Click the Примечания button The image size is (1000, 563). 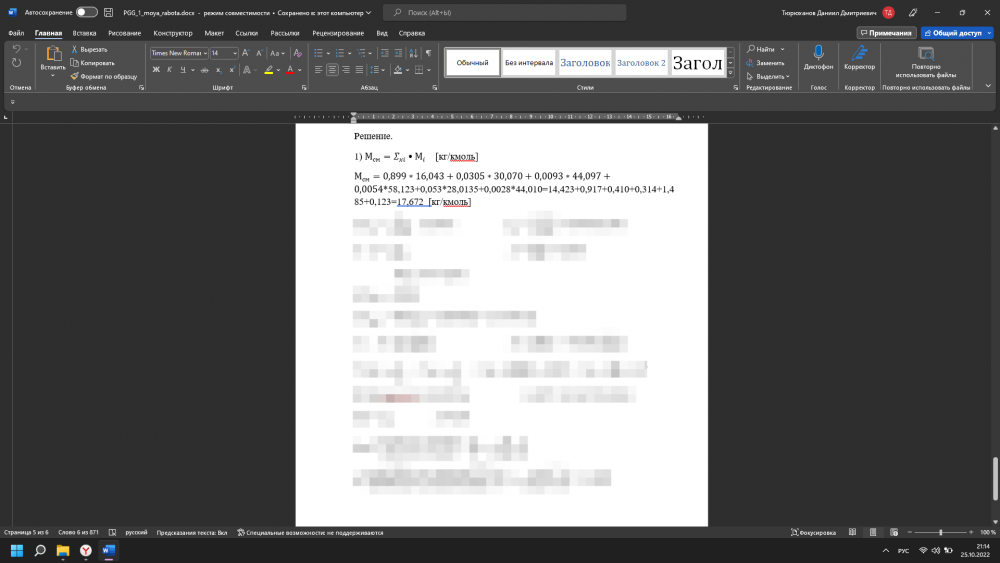[885, 33]
